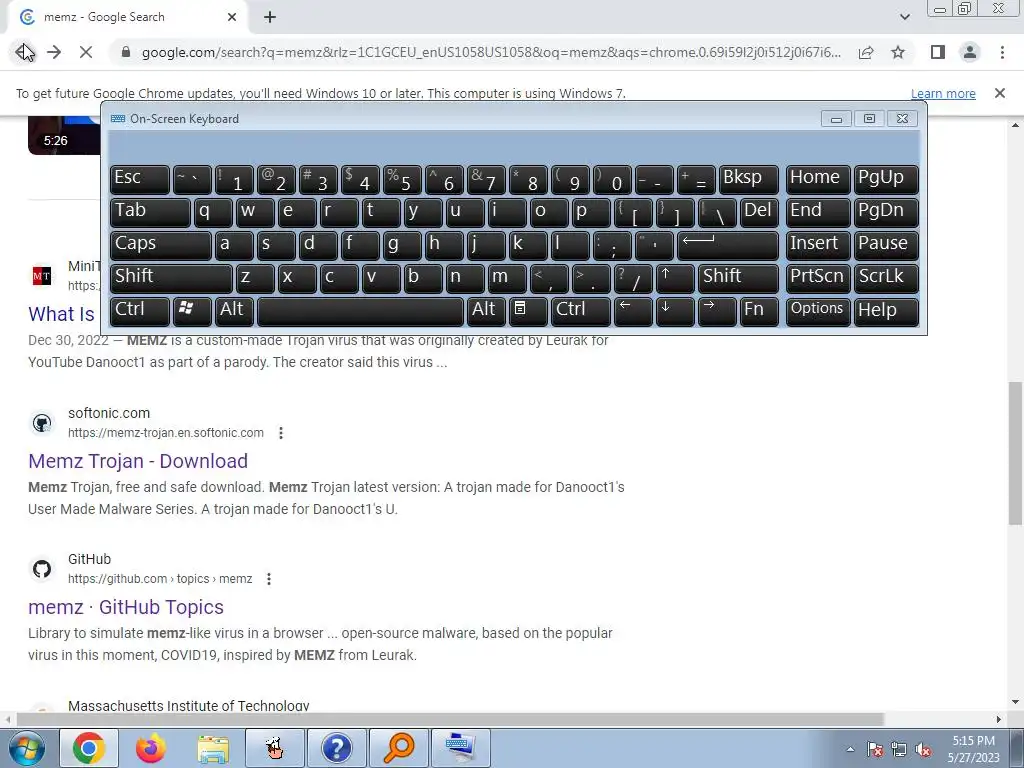Click Chrome's forward navigation arrow
1024x768 pixels.
[x=54, y=52]
